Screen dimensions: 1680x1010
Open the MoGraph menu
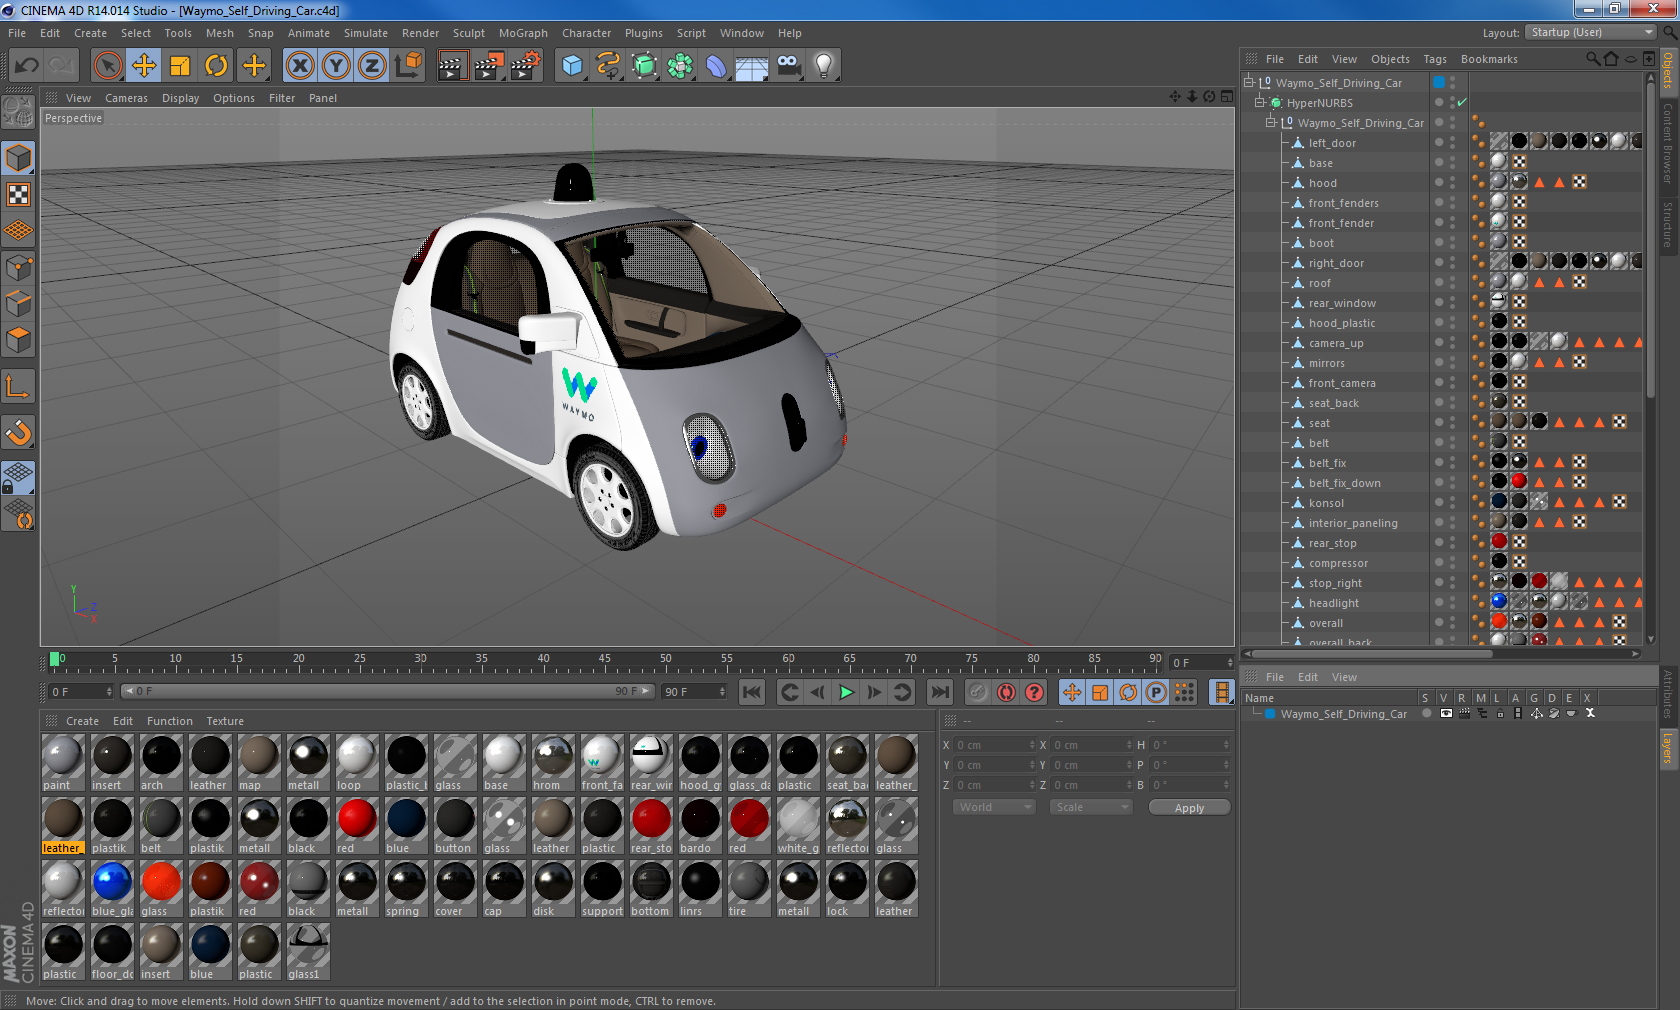(x=523, y=33)
